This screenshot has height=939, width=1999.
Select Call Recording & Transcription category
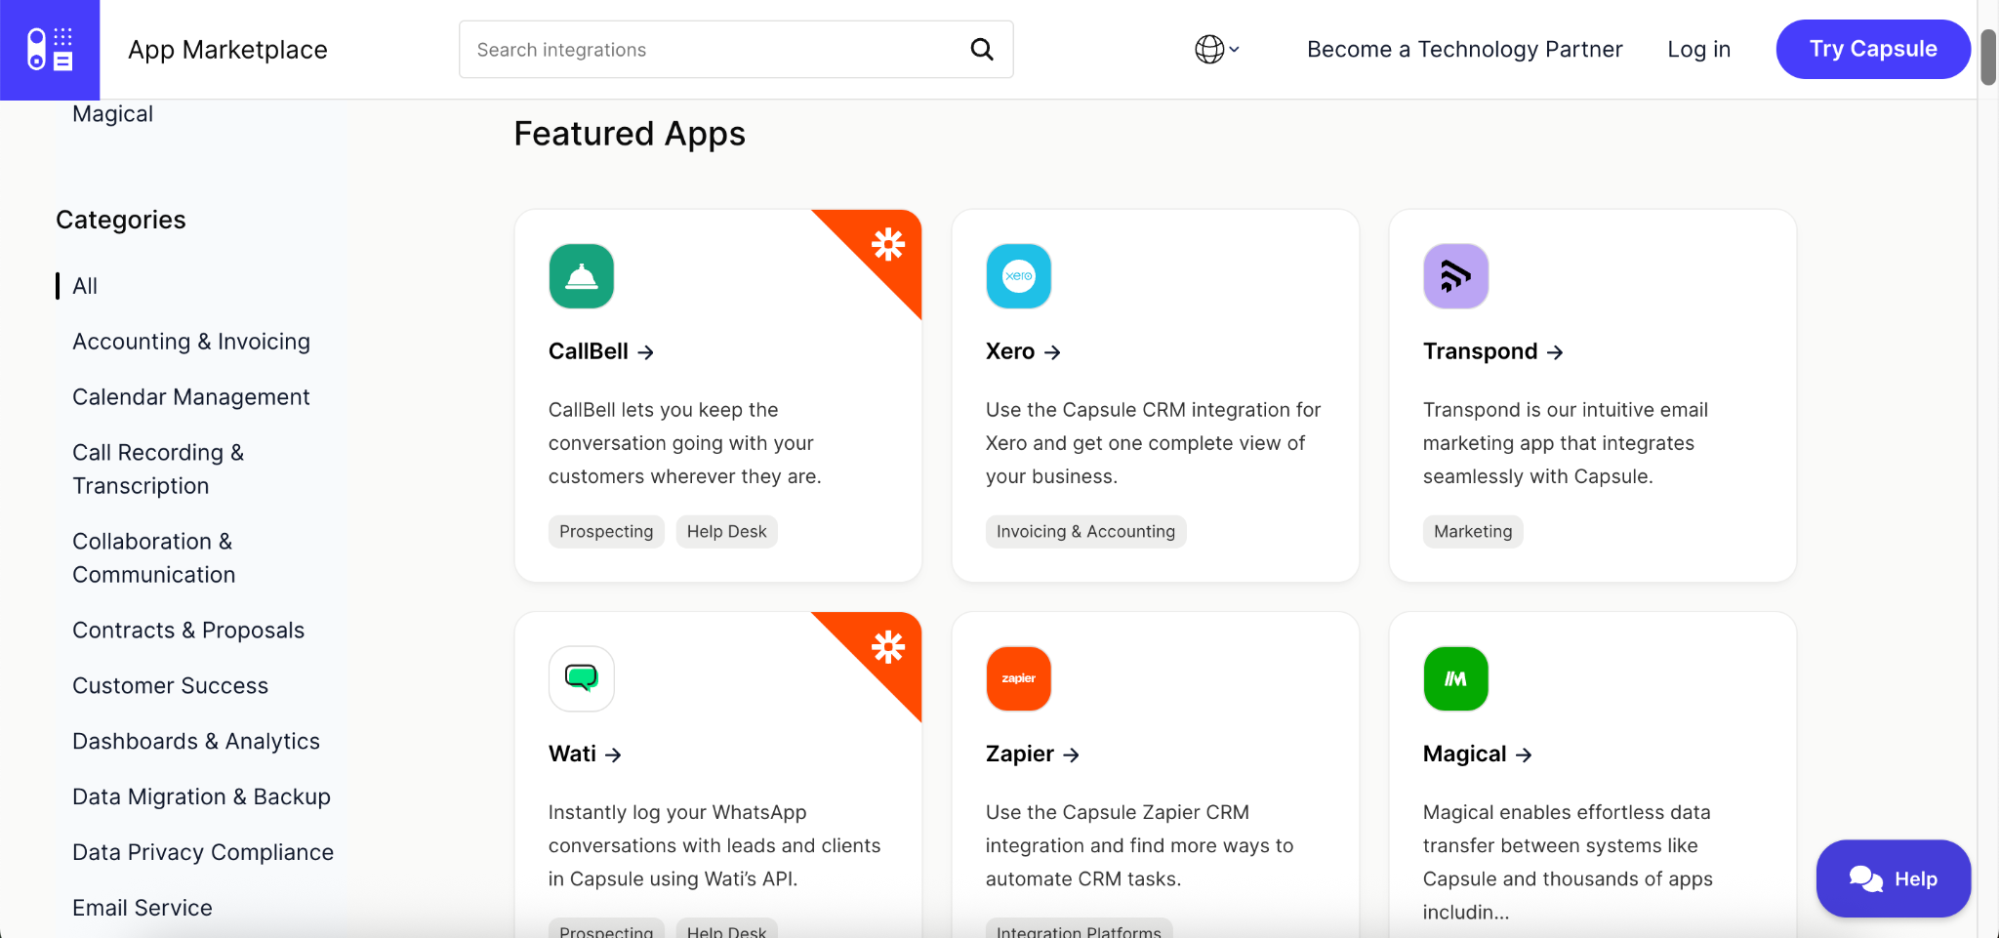158,469
